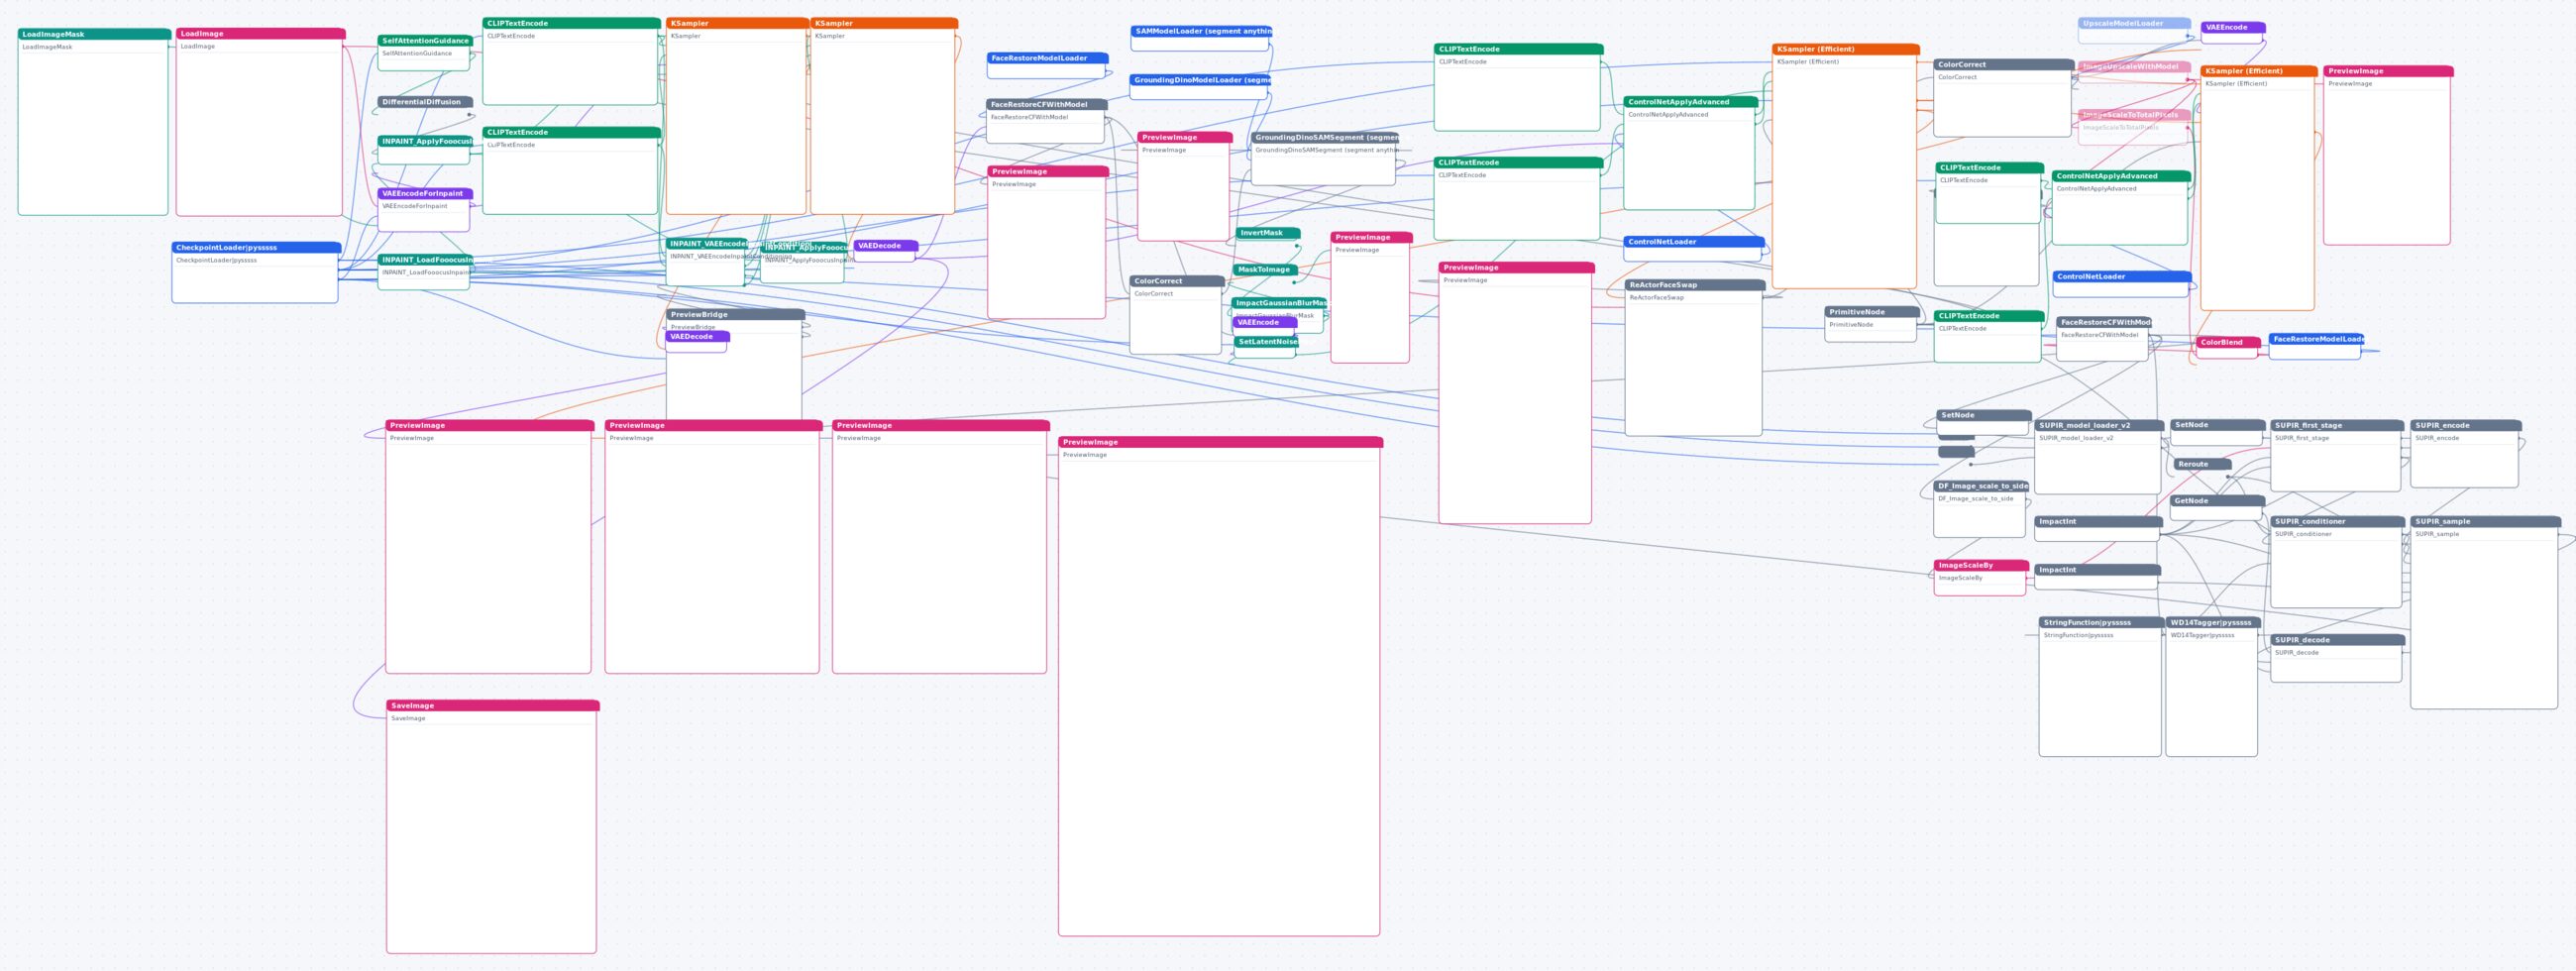Select the SUPIR_decode node header
The width and height of the screenshot is (2576, 971).
(x=2337, y=641)
